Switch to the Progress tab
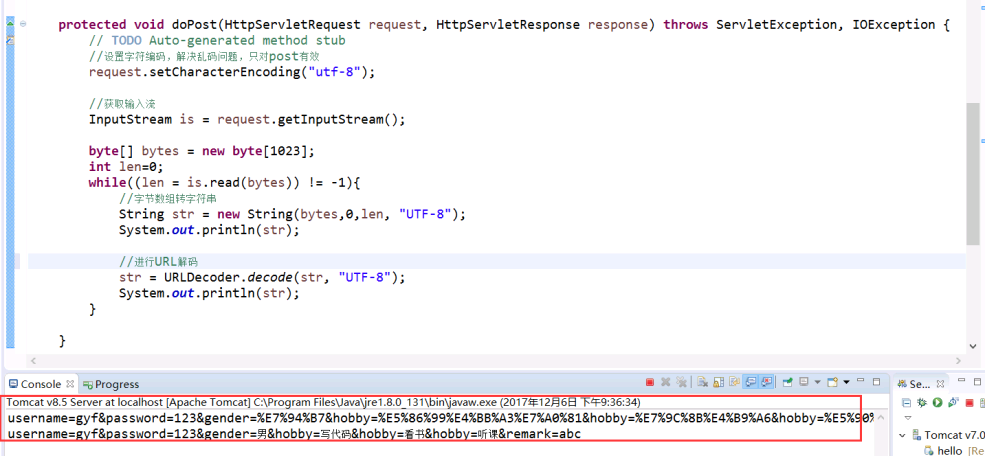This screenshot has height=457, width=985. click(x=111, y=384)
